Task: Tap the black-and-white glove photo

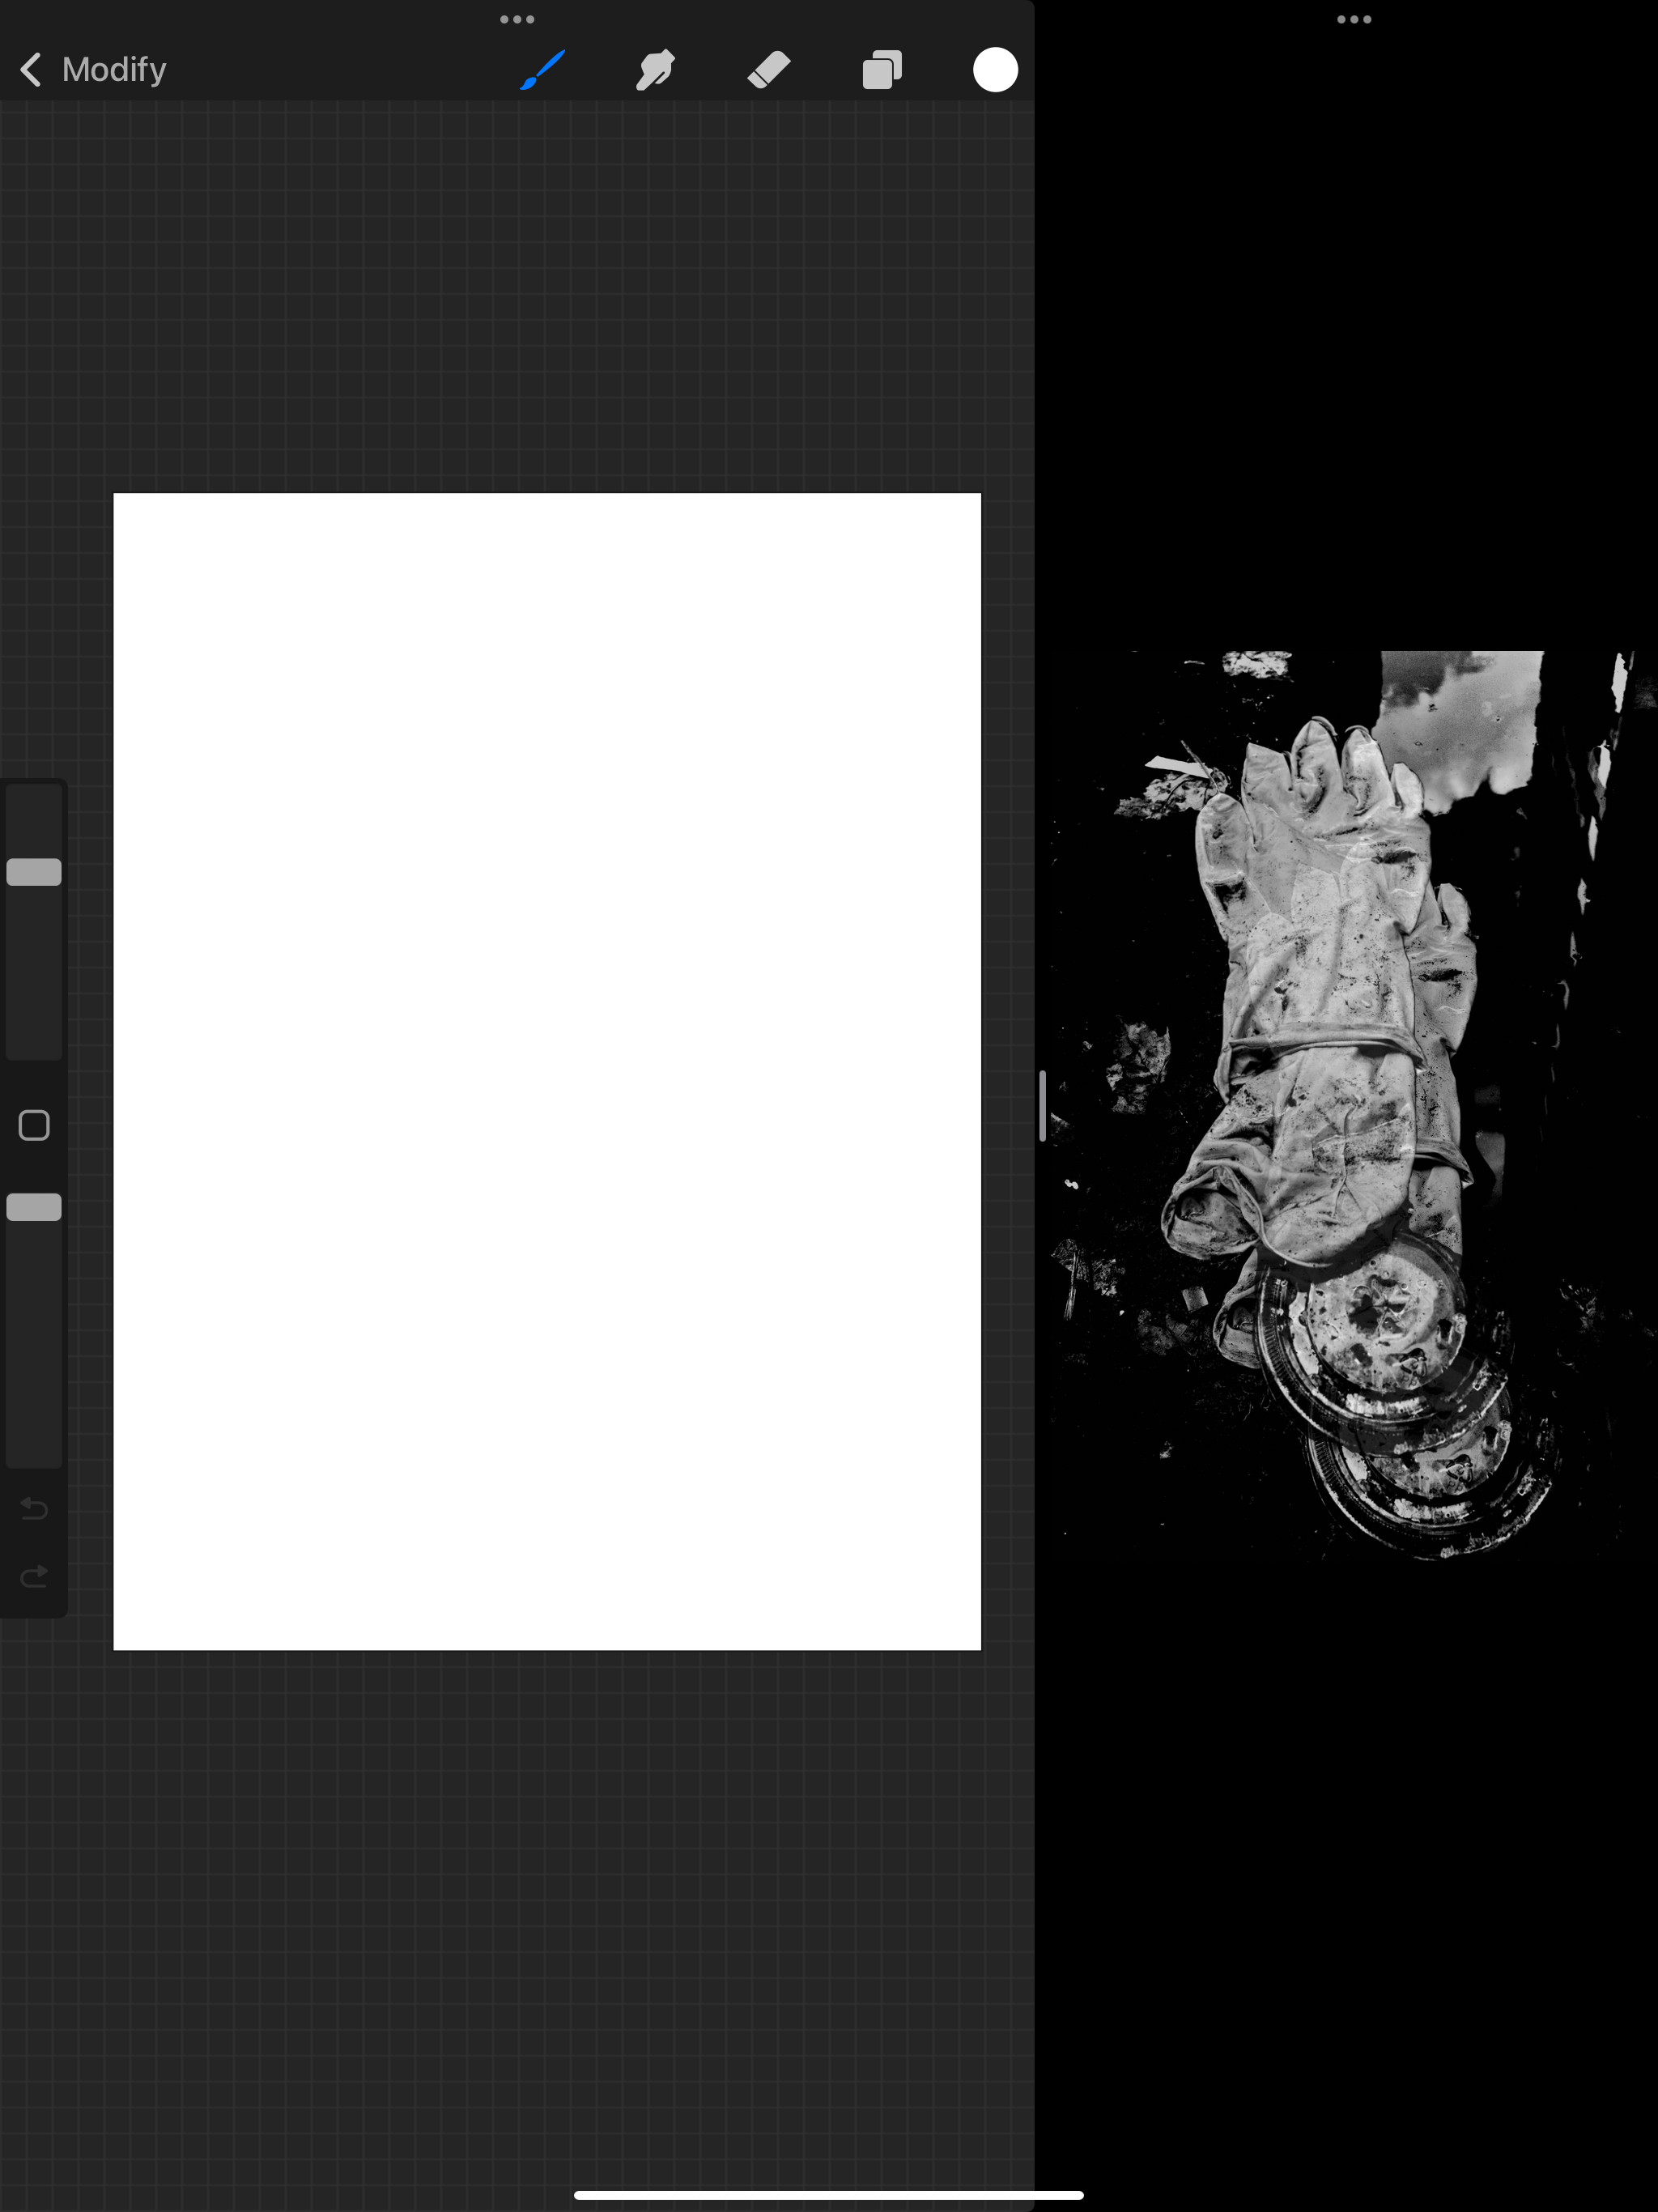Action: [x=1352, y=1105]
